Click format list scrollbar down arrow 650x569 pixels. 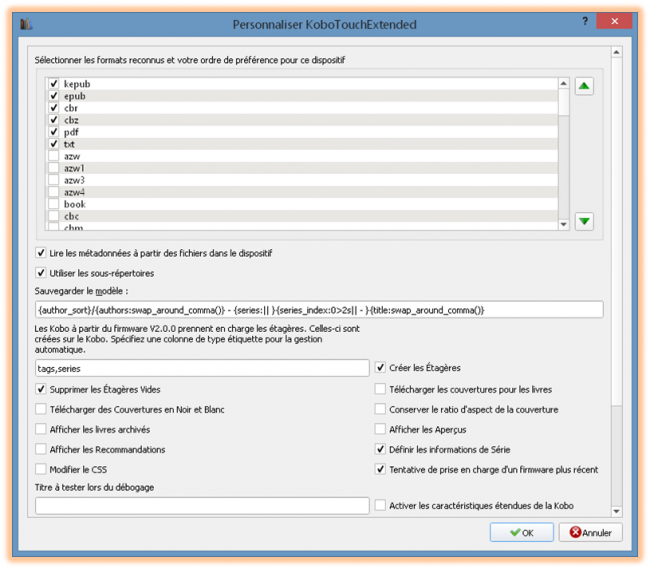(563, 224)
